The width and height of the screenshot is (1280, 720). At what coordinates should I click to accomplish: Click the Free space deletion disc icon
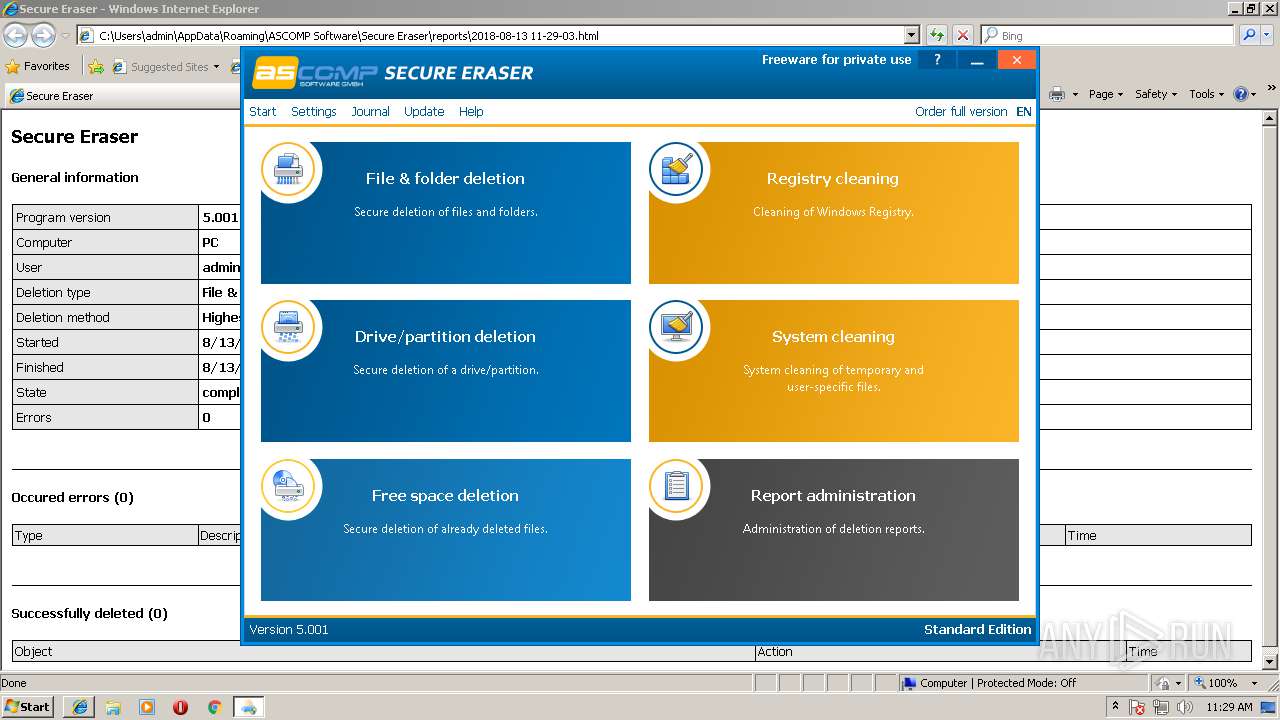tap(288, 486)
